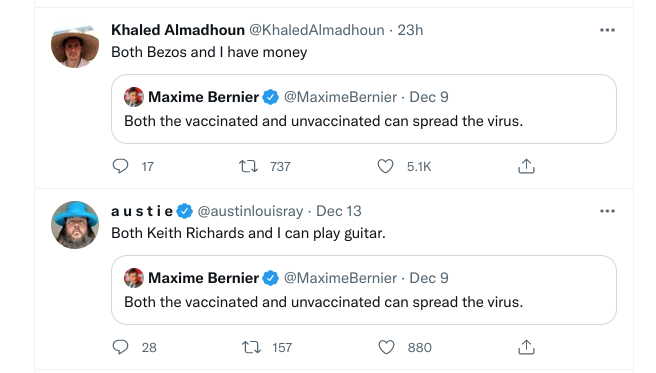Click Maxime Bernier avatar in first quote
This screenshot has height=373, width=656.
[x=134, y=97]
